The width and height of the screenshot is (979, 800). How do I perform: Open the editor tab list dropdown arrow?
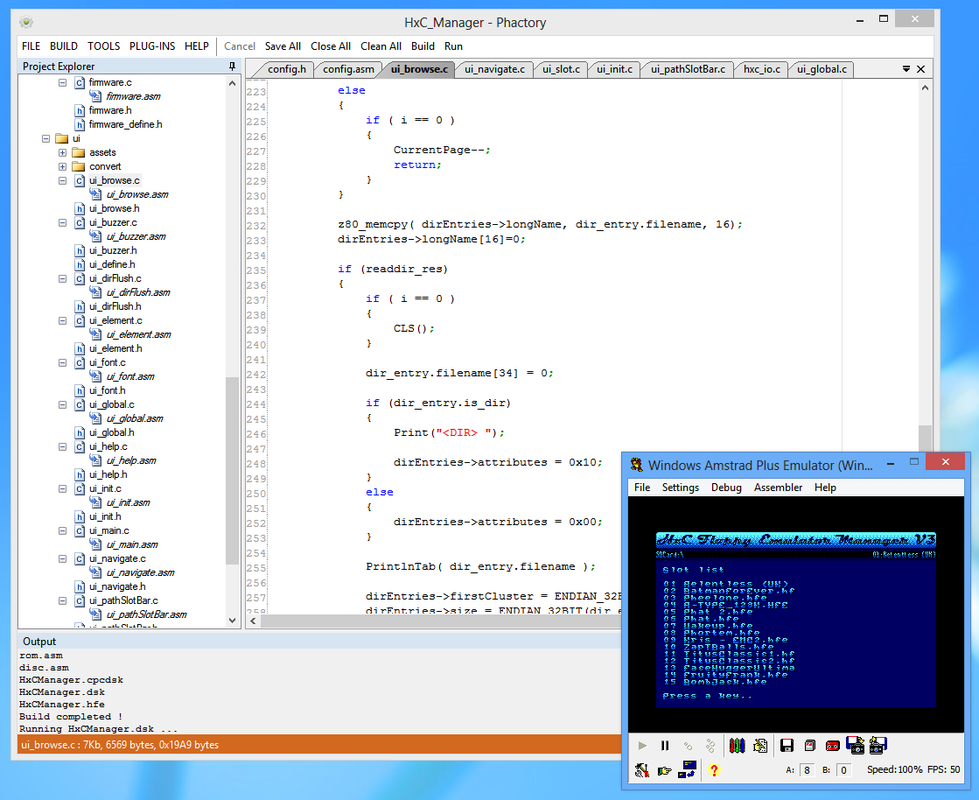pos(906,69)
